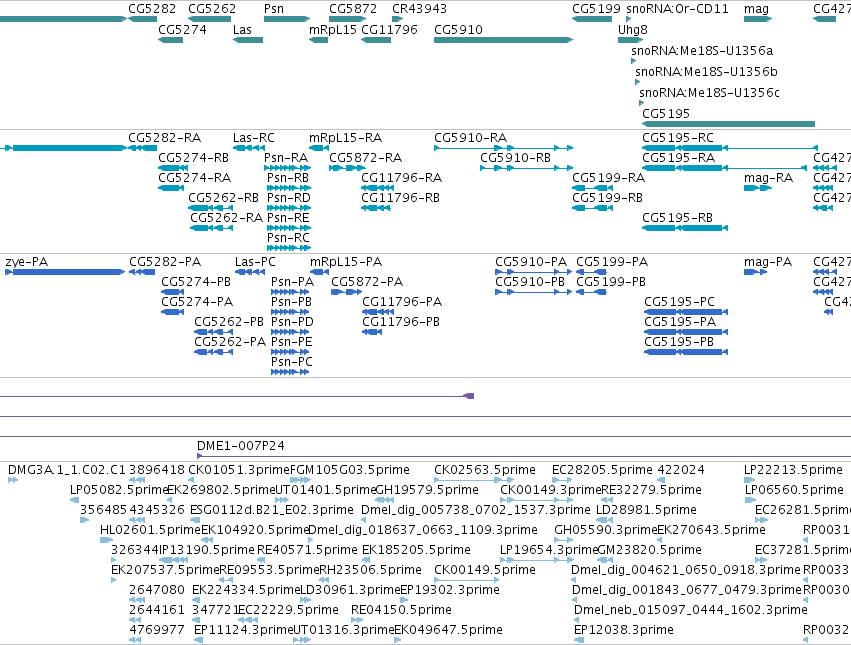Viewport: 851px width, 645px height.
Task: Open protein mRpL15-PA label
Action: pos(346,262)
